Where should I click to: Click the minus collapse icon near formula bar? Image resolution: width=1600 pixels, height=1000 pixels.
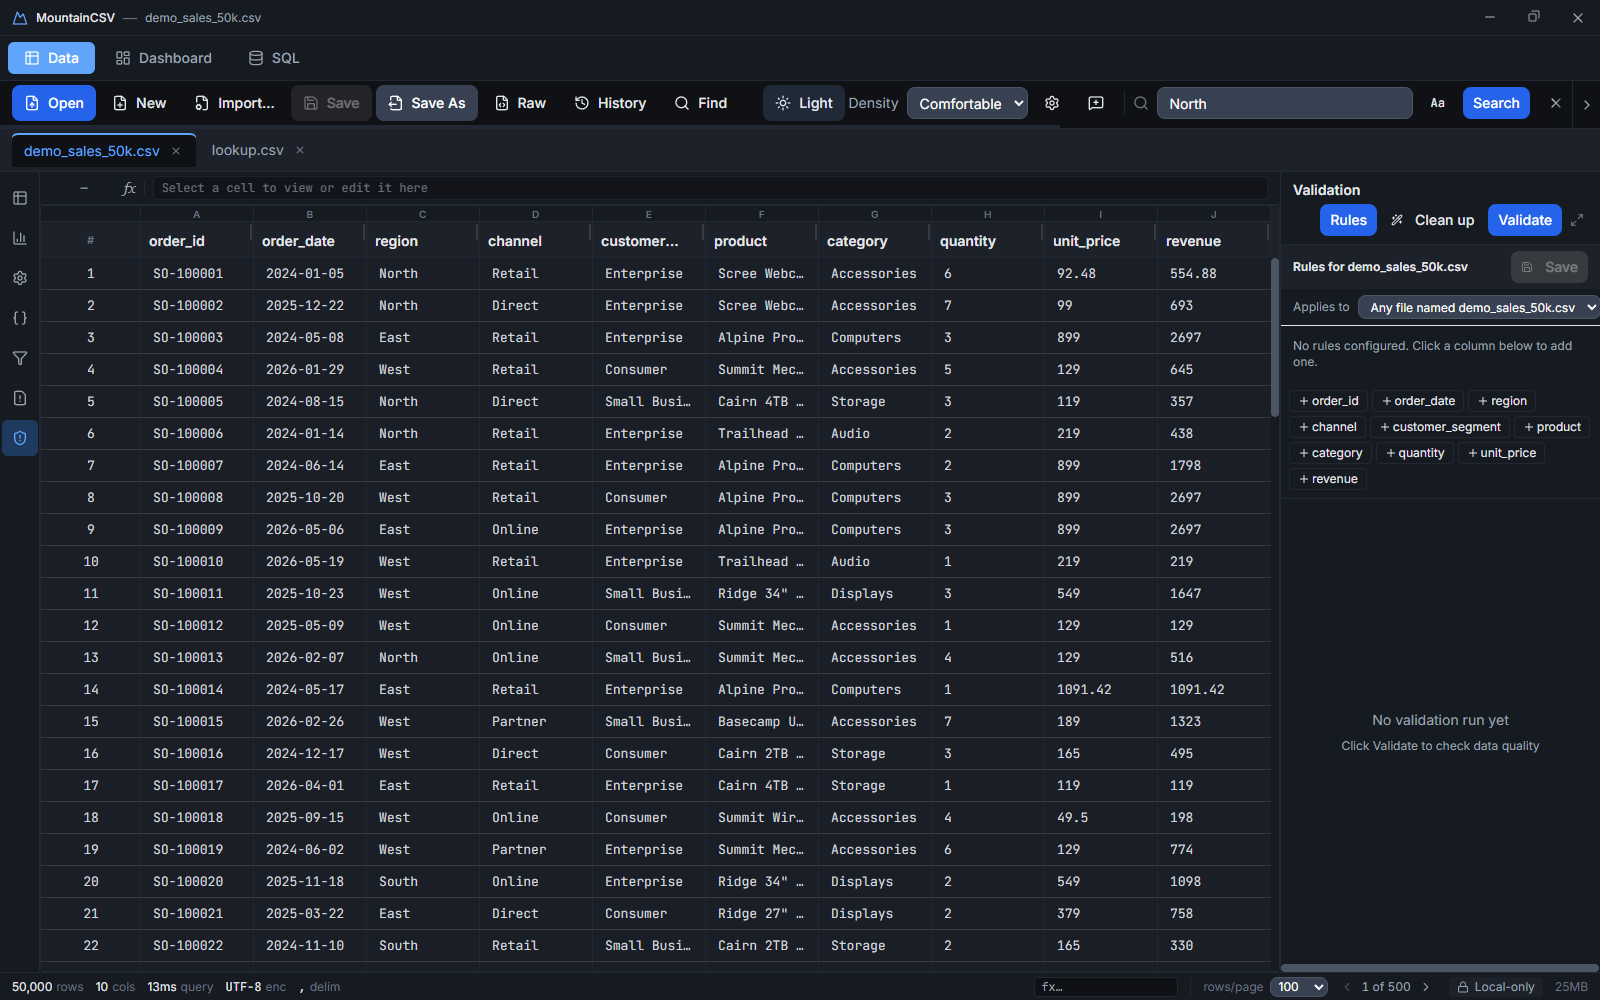(84, 188)
